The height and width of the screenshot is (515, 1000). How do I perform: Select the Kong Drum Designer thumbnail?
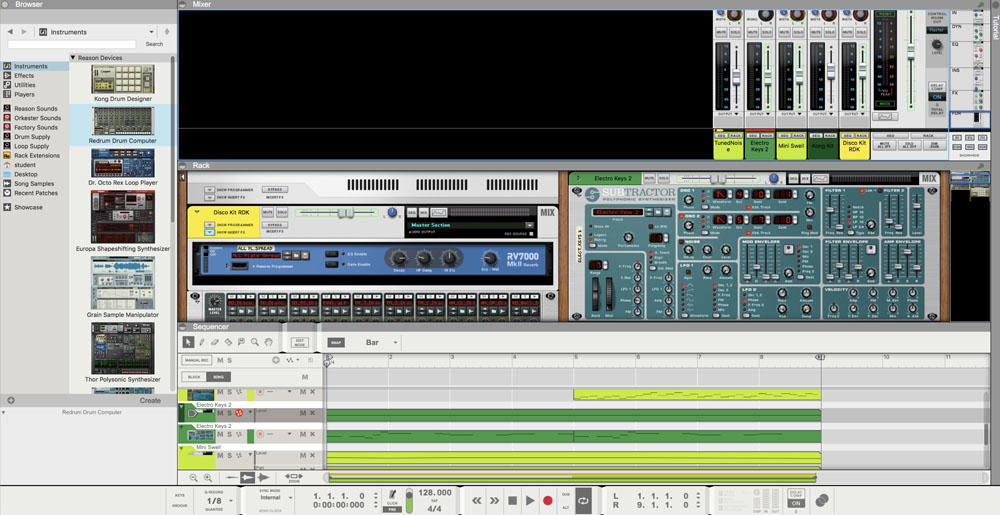click(123, 79)
